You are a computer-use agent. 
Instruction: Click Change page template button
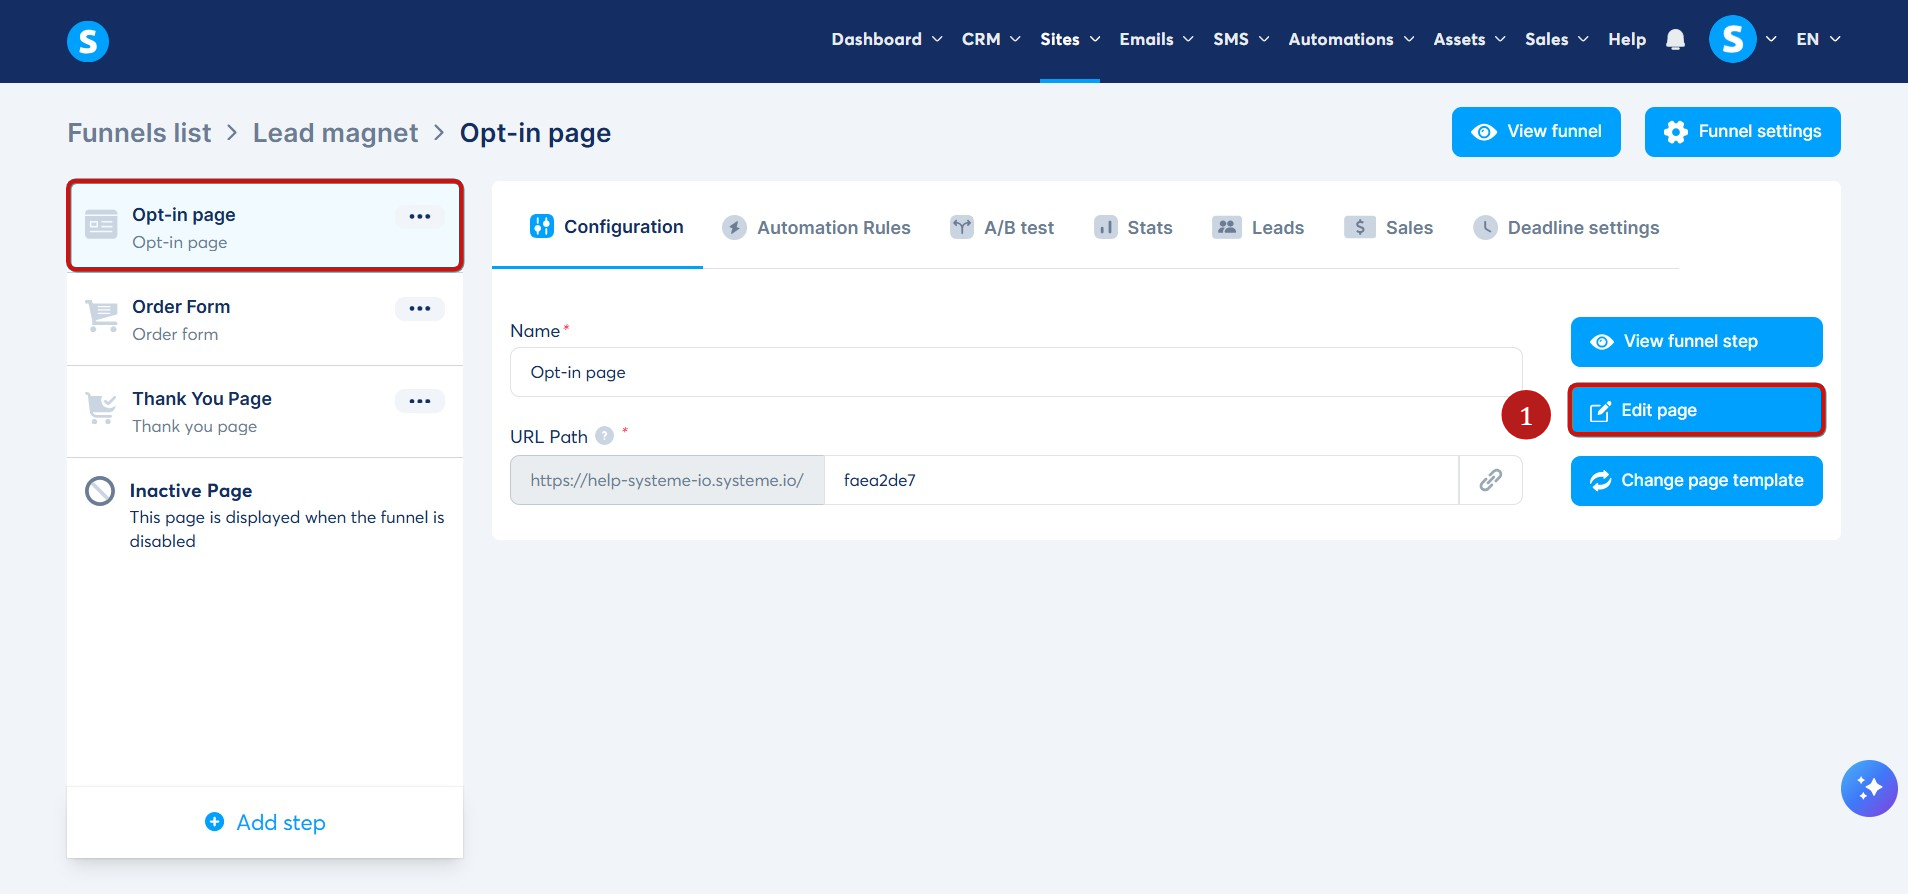pyautogui.click(x=1696, y=481)
